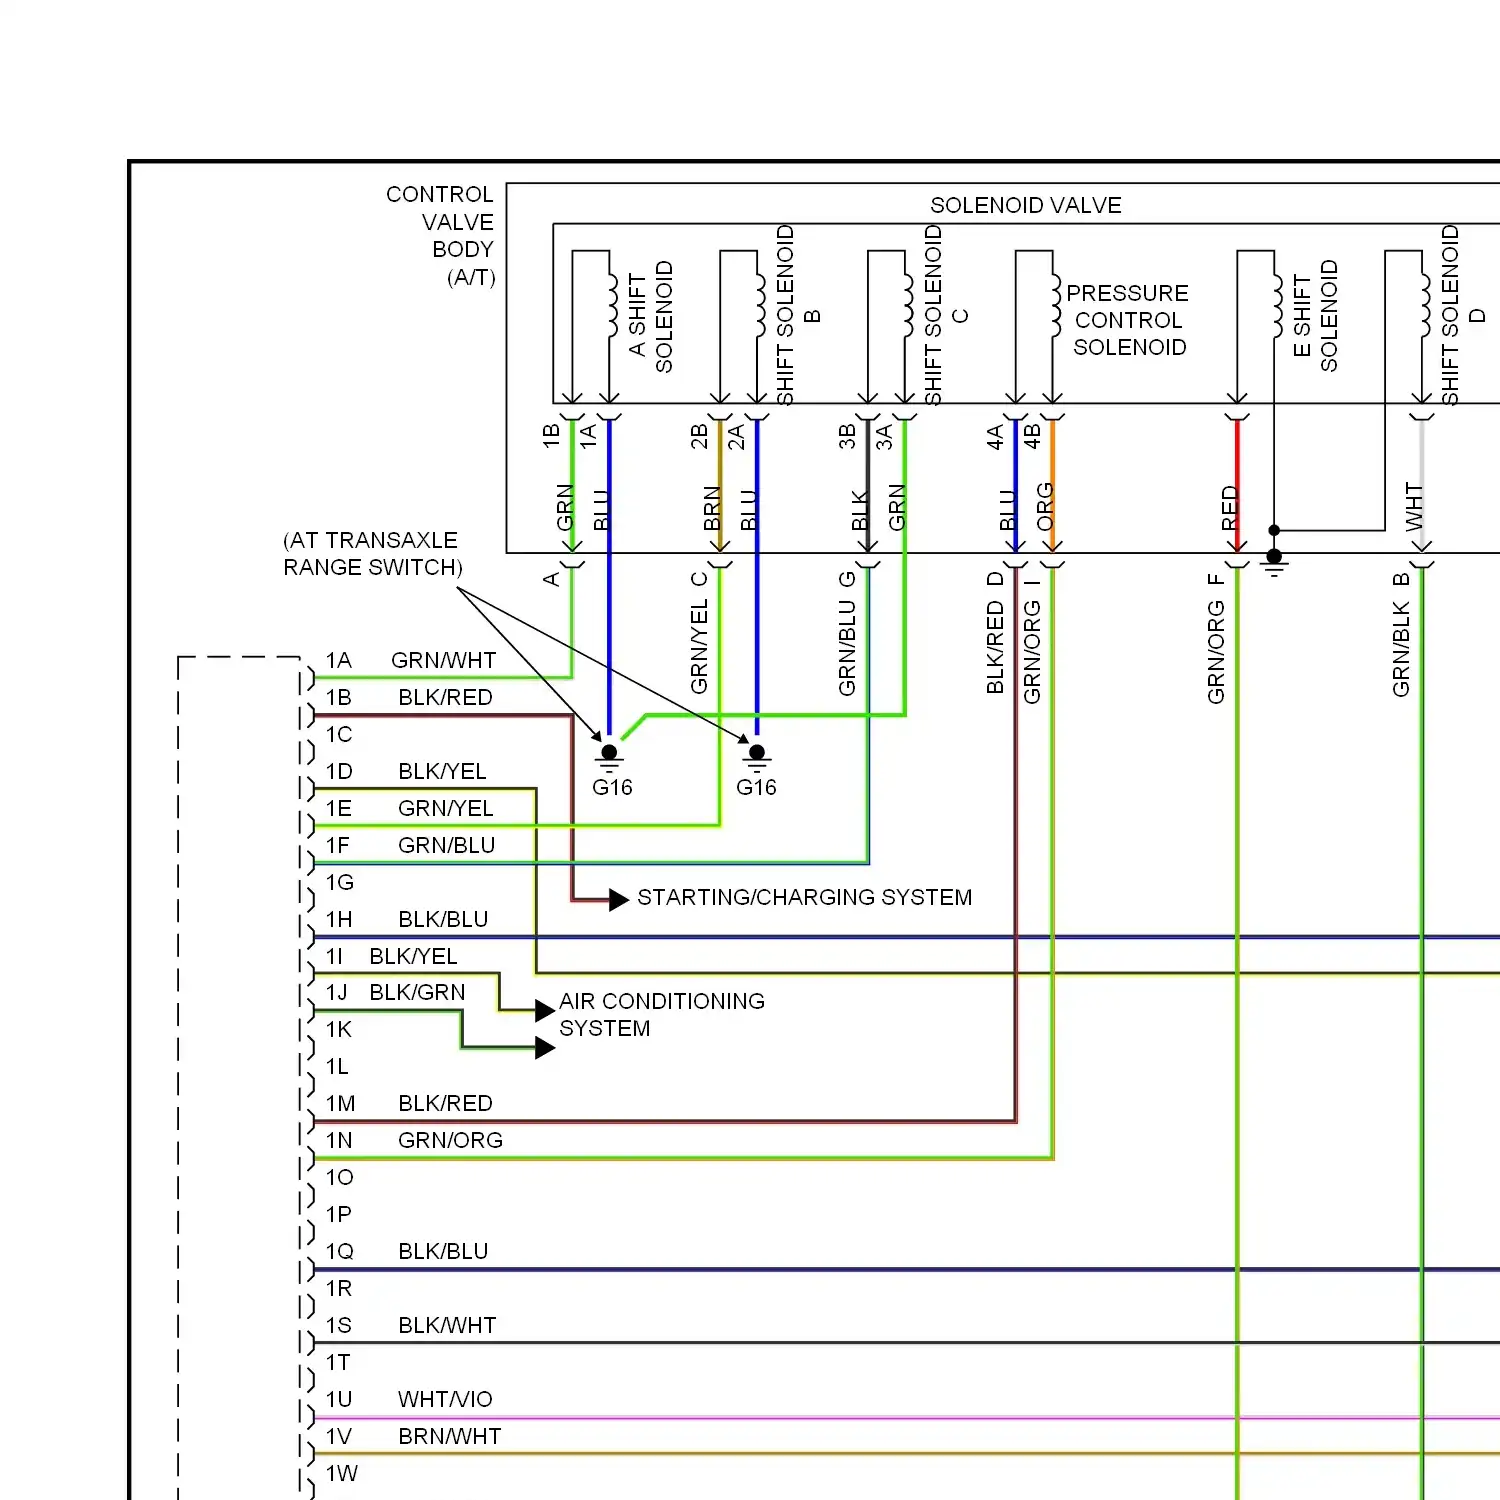Click the 4B terminal label near ORG wire
The height and width of the screenshot is (1500, 1500).
[1032, 436]
